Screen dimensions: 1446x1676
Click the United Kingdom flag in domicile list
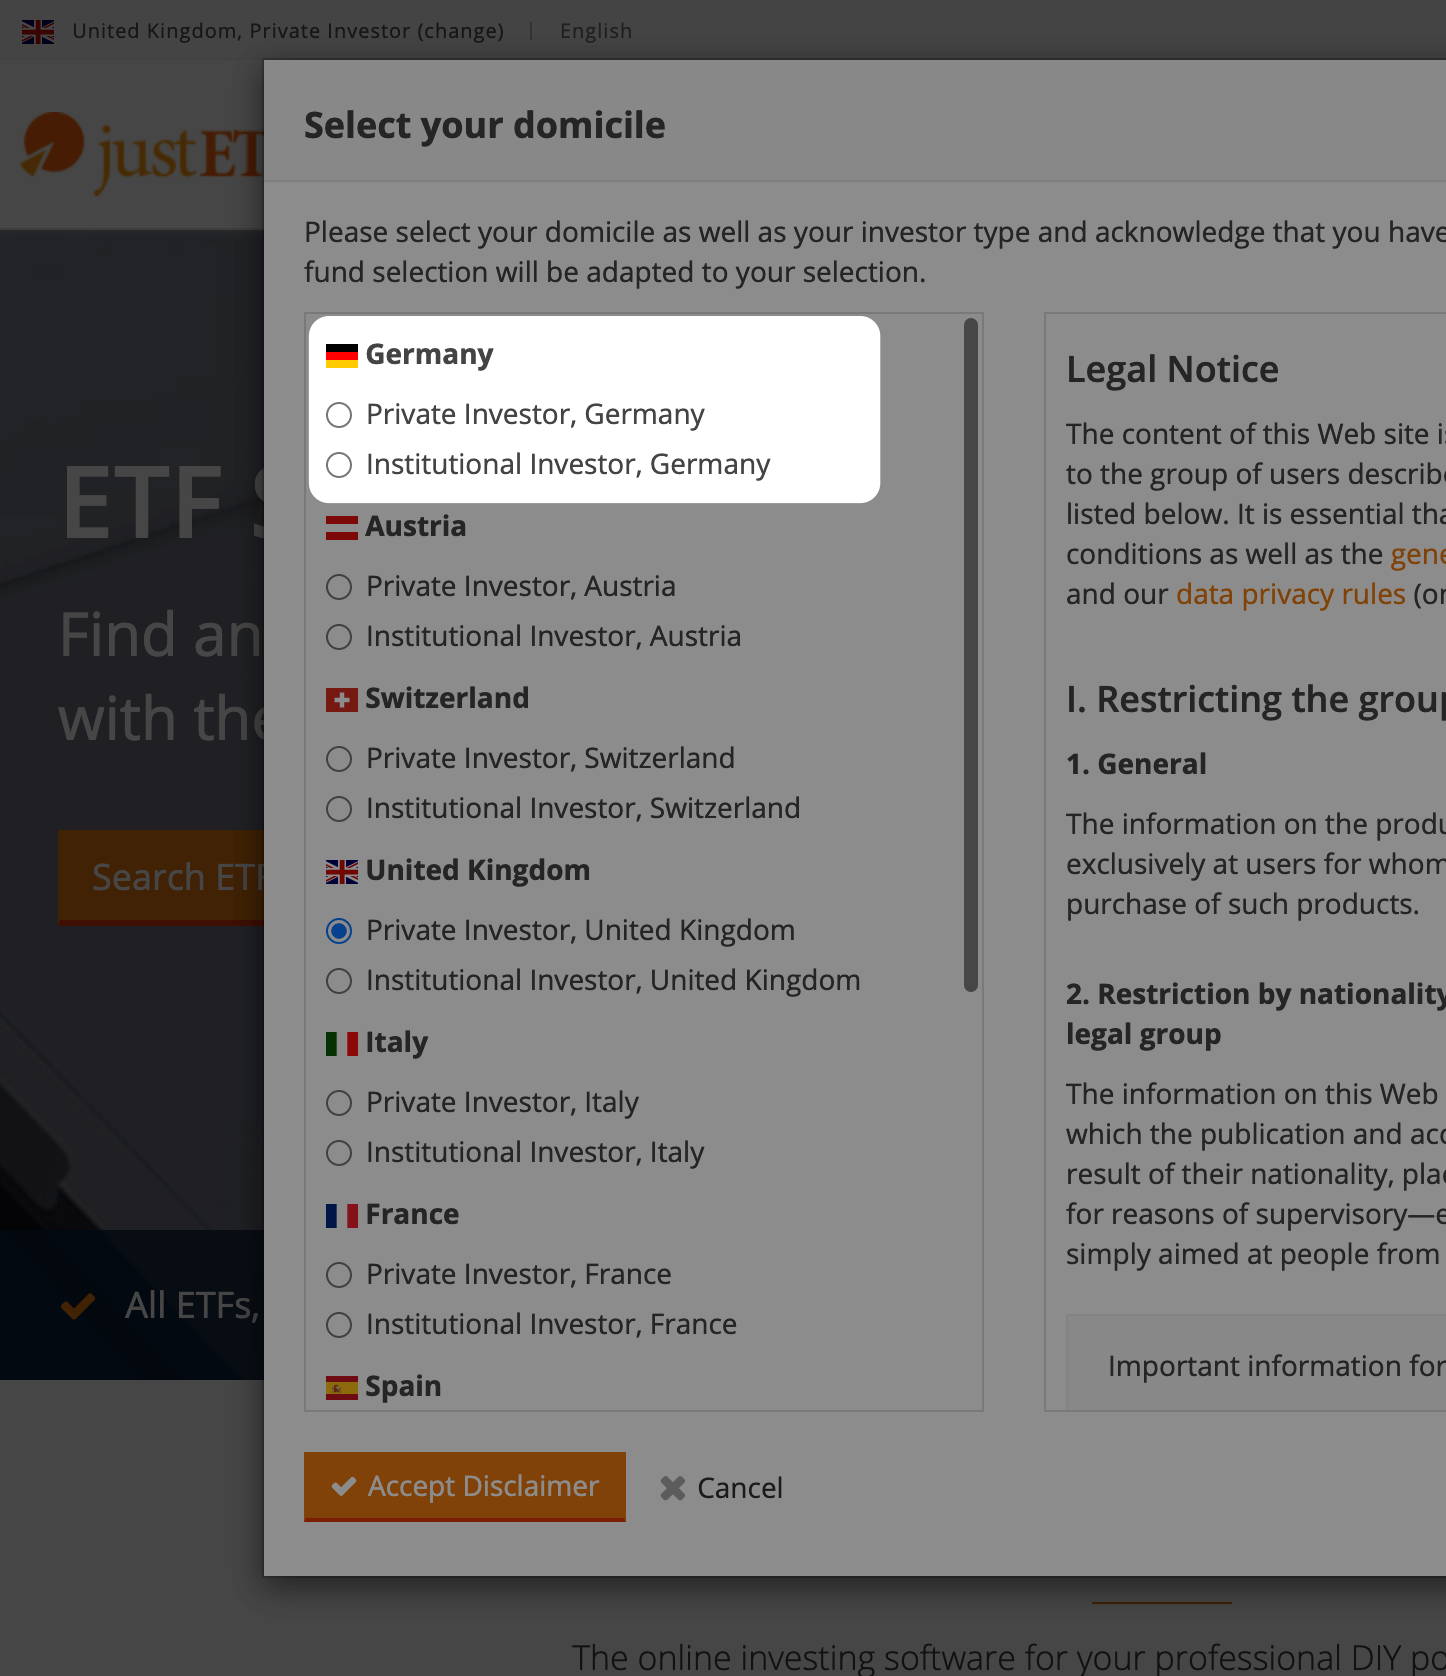pyautogui.click(x=341, y=871)
